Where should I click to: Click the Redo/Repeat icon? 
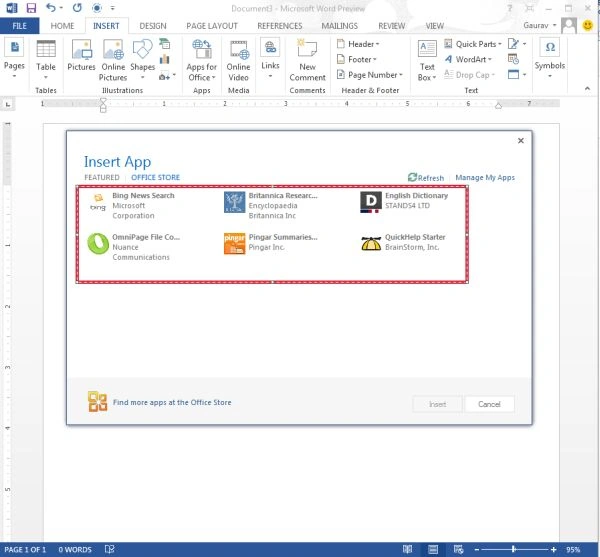77,8
